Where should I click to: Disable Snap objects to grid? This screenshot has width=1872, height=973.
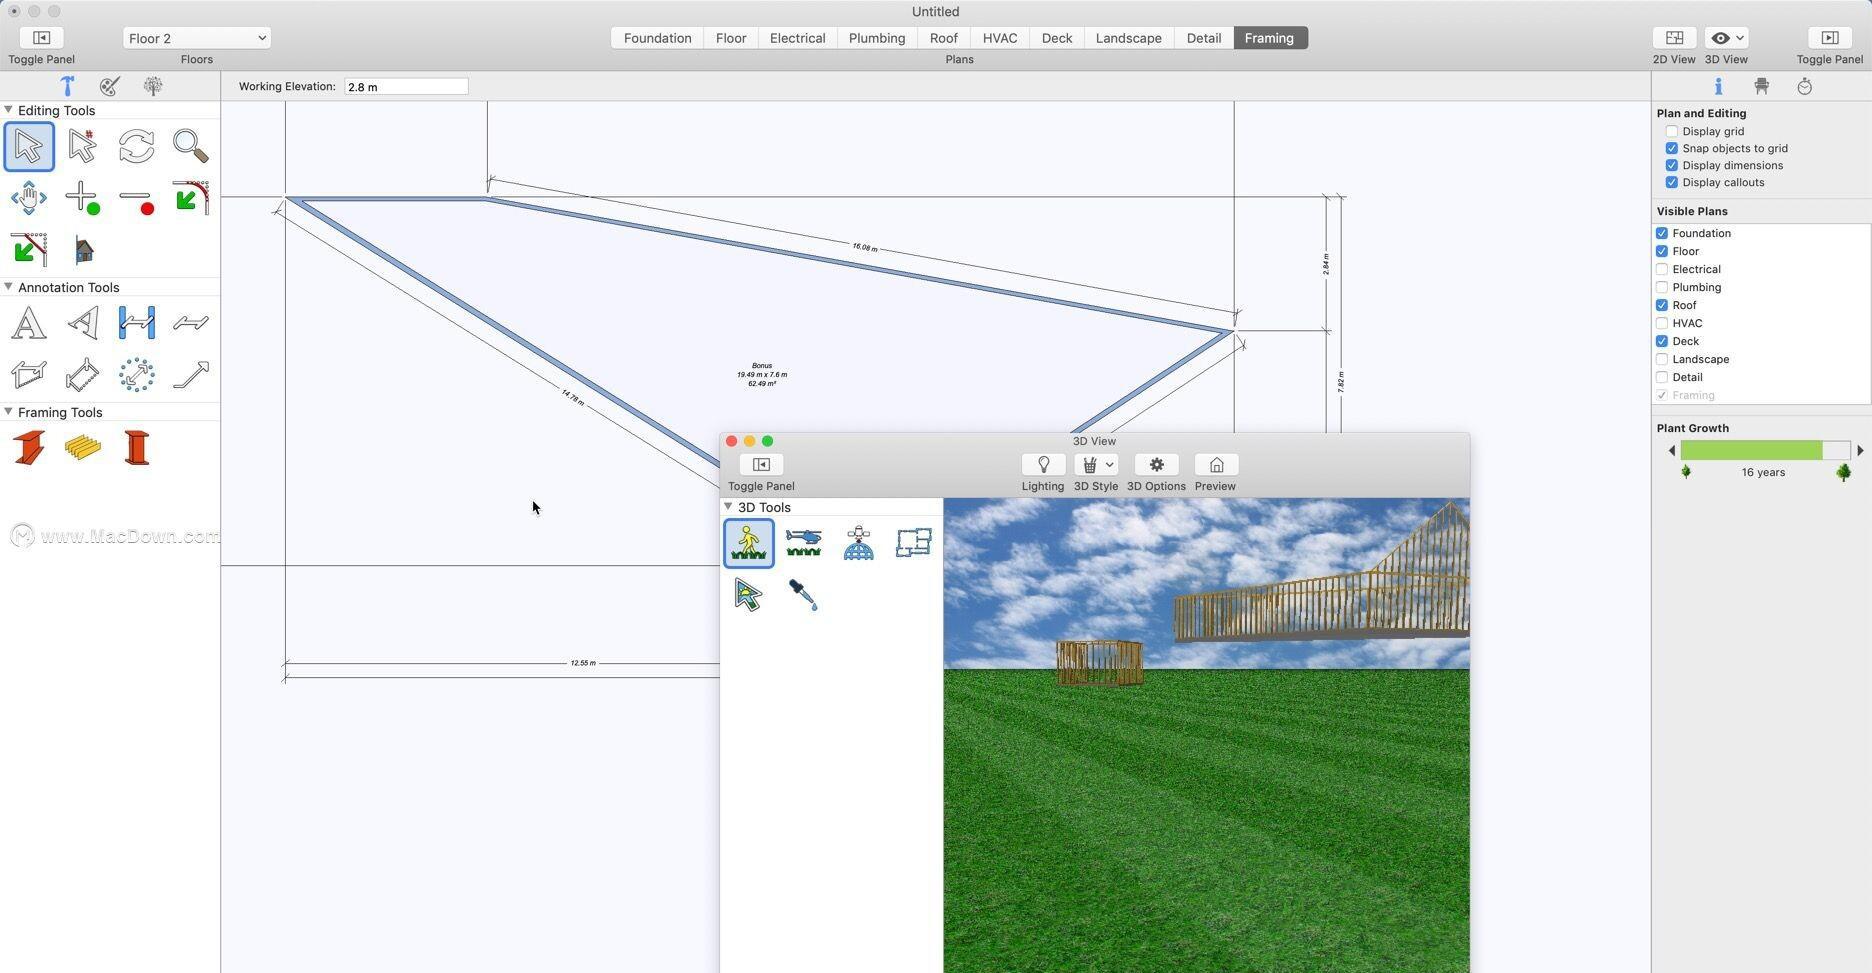coord(1671,148)
